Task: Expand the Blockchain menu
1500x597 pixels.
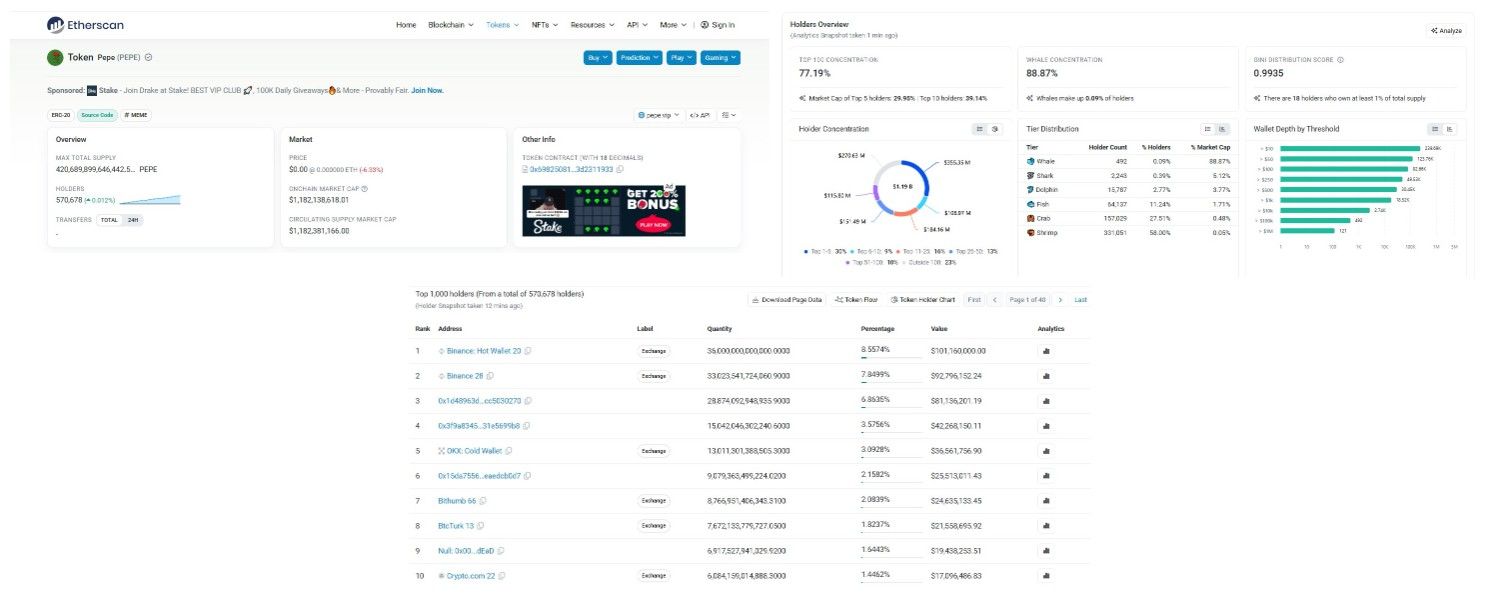Action: coord(451,24)
